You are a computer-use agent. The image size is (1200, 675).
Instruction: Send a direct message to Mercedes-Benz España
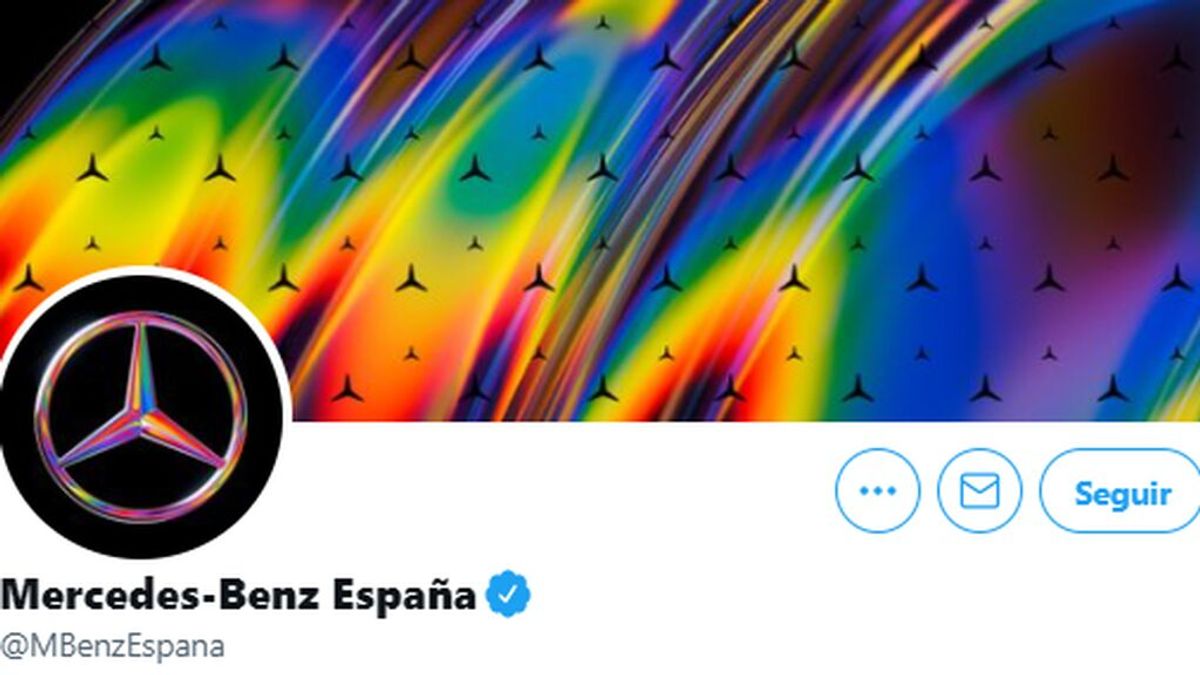[980, 491]
